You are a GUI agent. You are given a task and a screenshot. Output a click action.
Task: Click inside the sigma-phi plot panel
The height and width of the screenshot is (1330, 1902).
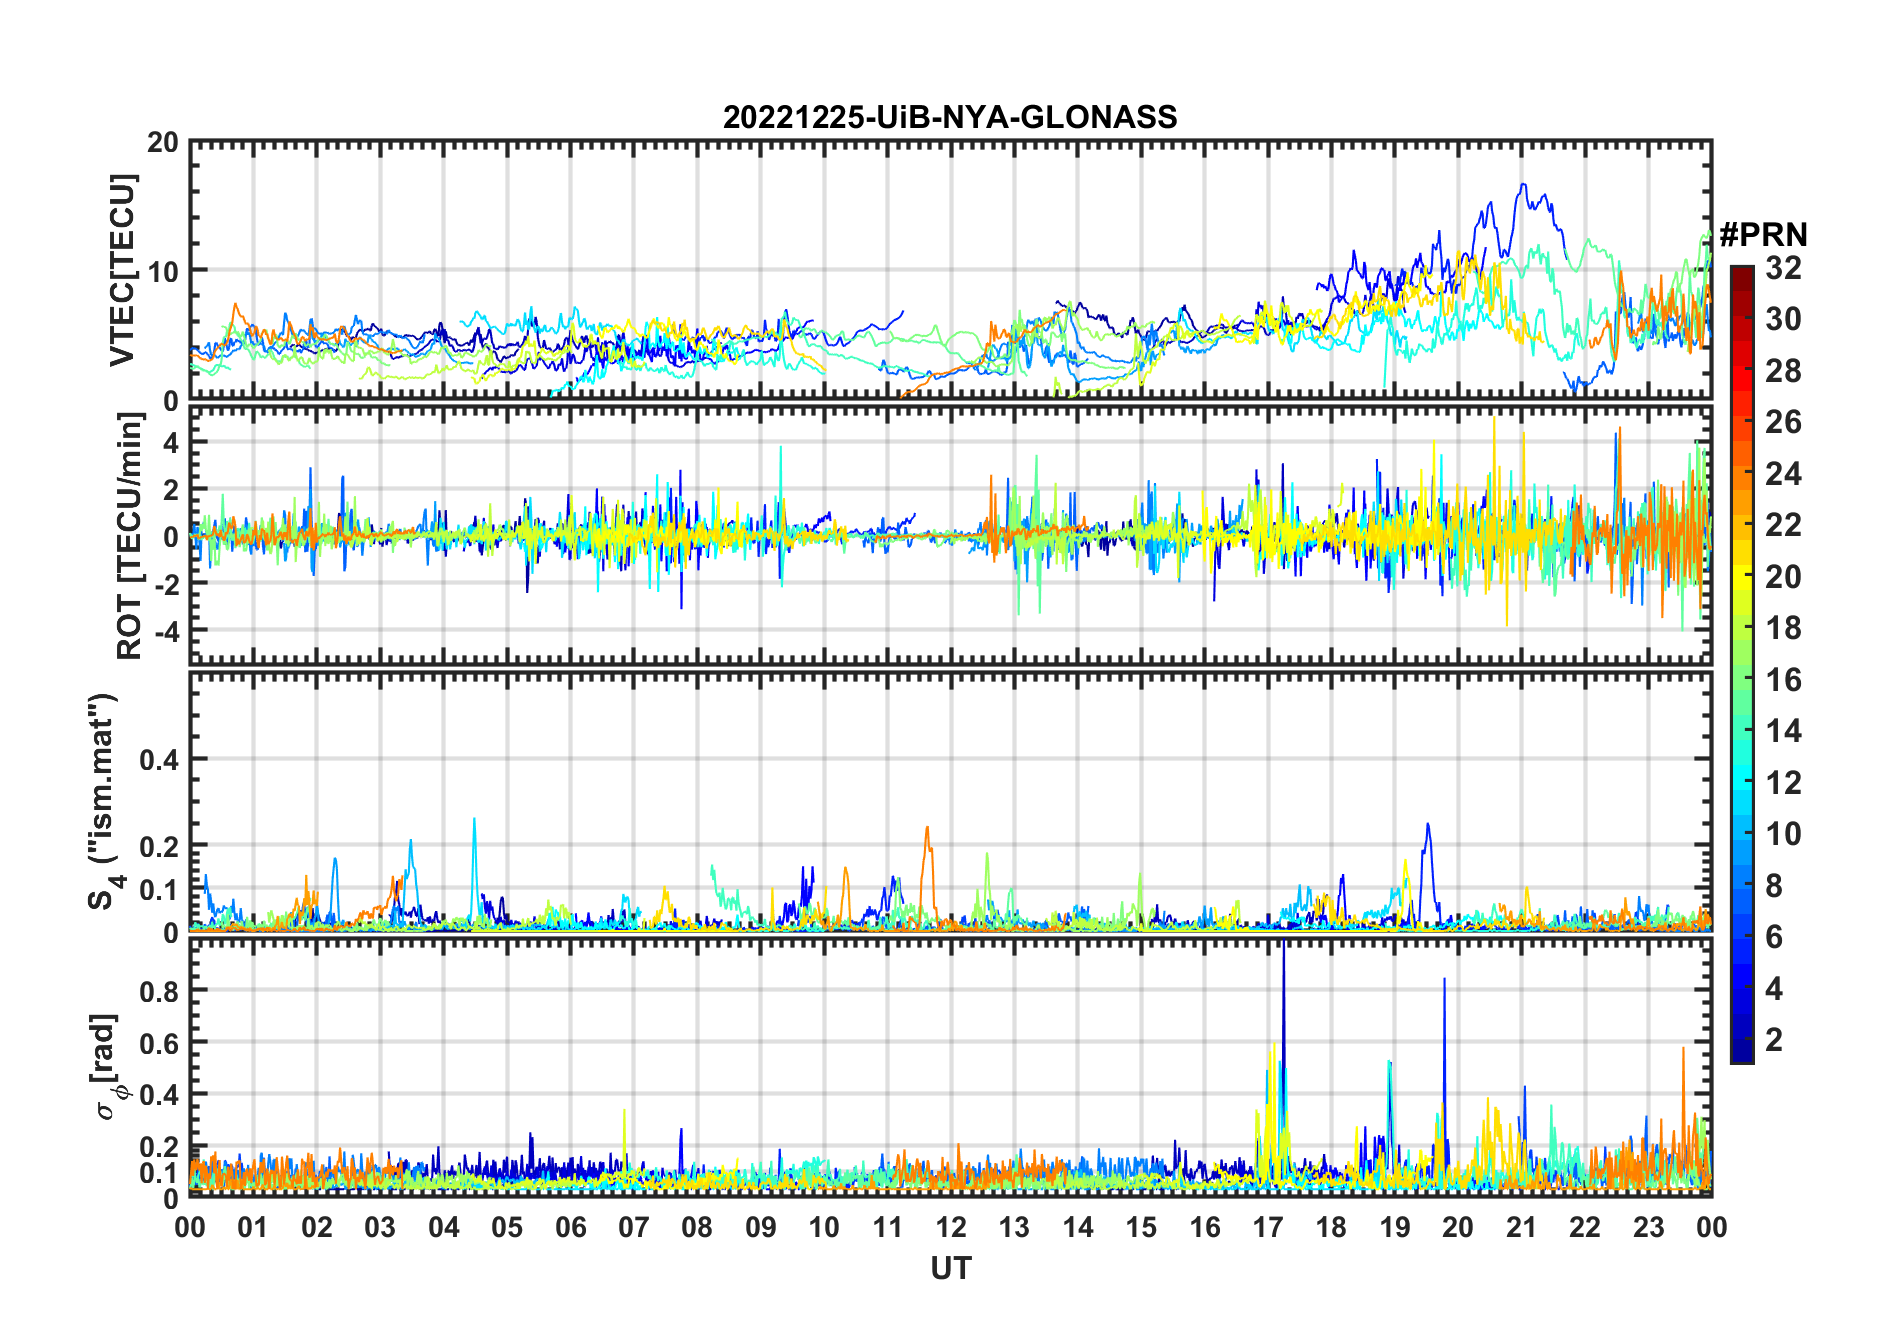[x=951, y=1067]
